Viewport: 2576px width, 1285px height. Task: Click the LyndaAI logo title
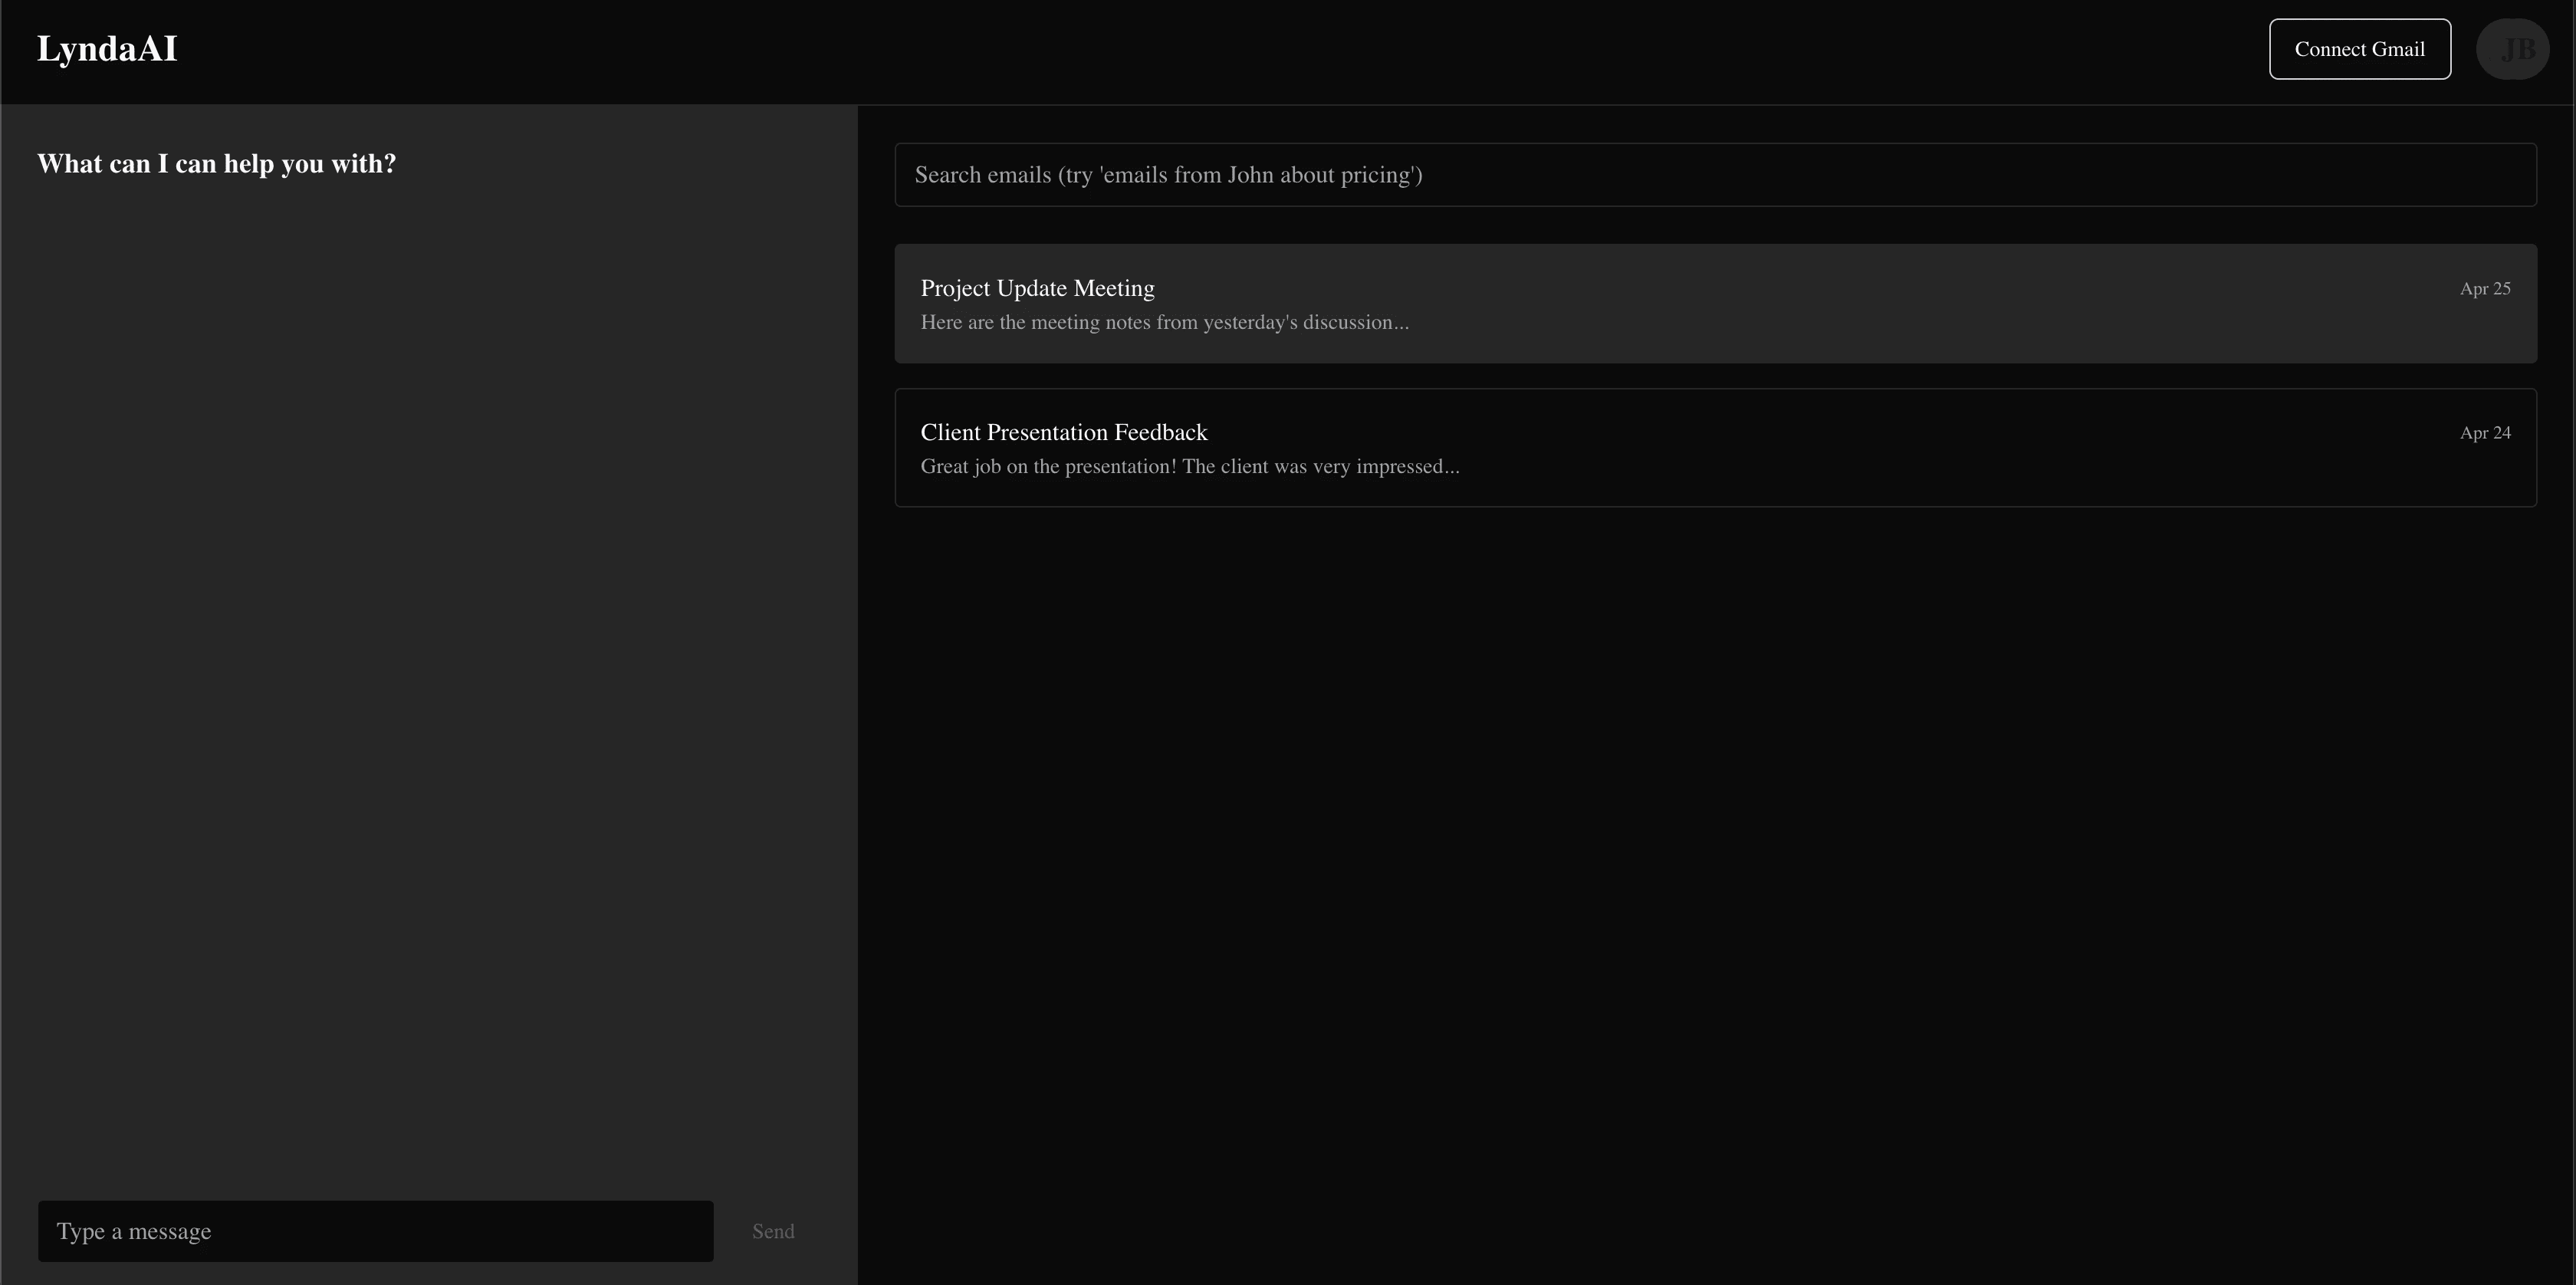(x=107, y=49)
